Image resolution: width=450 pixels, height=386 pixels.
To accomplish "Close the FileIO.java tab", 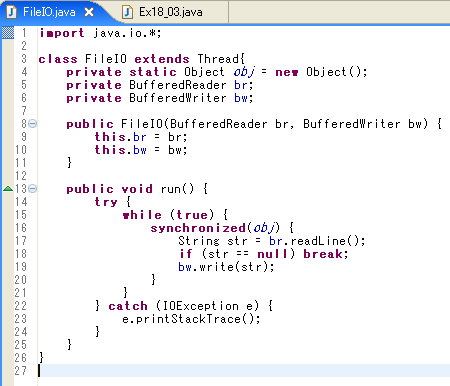I will pyautogui.click(x=89, y=12).
